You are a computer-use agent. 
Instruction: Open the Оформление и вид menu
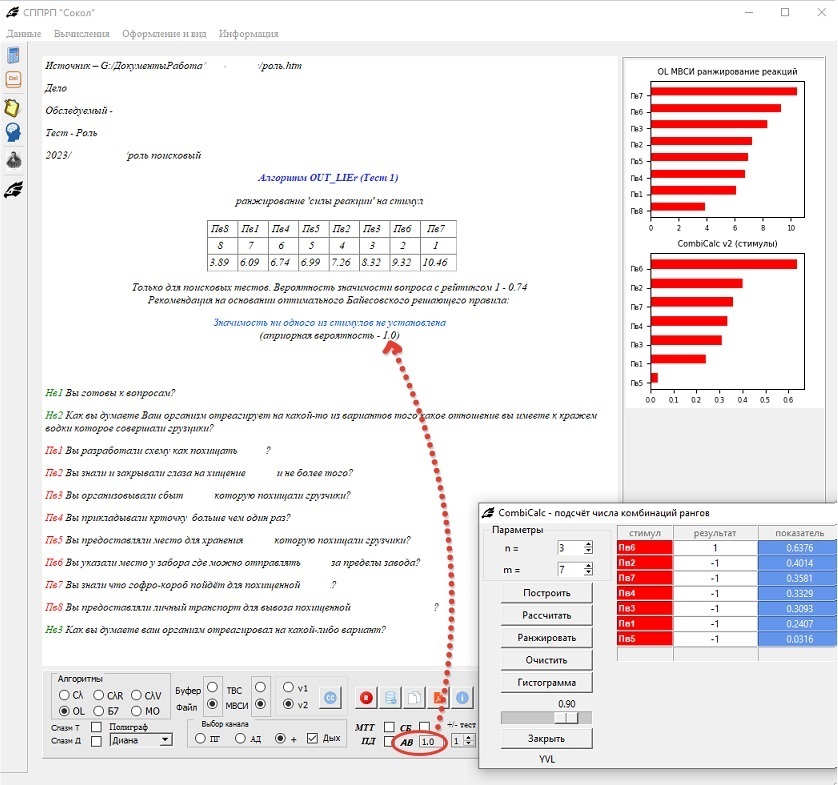[164, 33]
